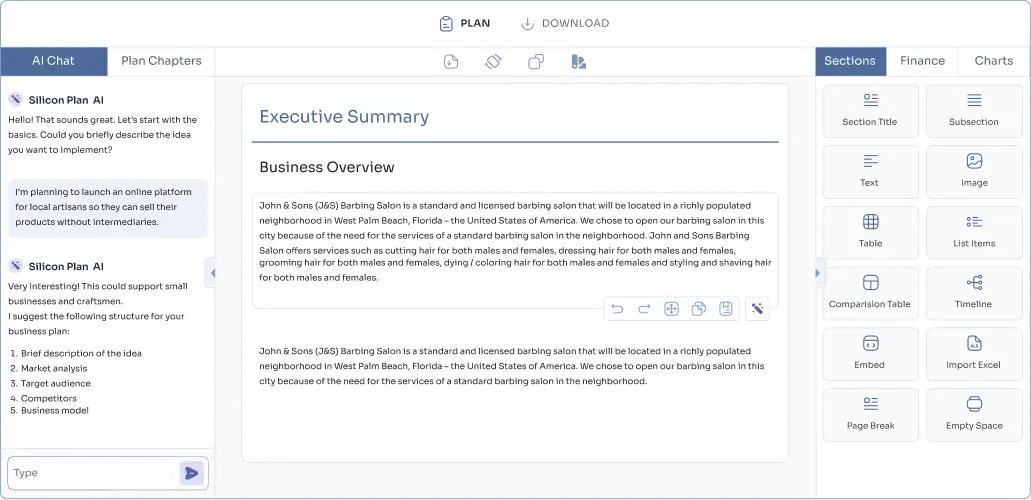Viewport: 1031px width, 500px height.
Task: Add a Section Title block
Action: point(871,111)
